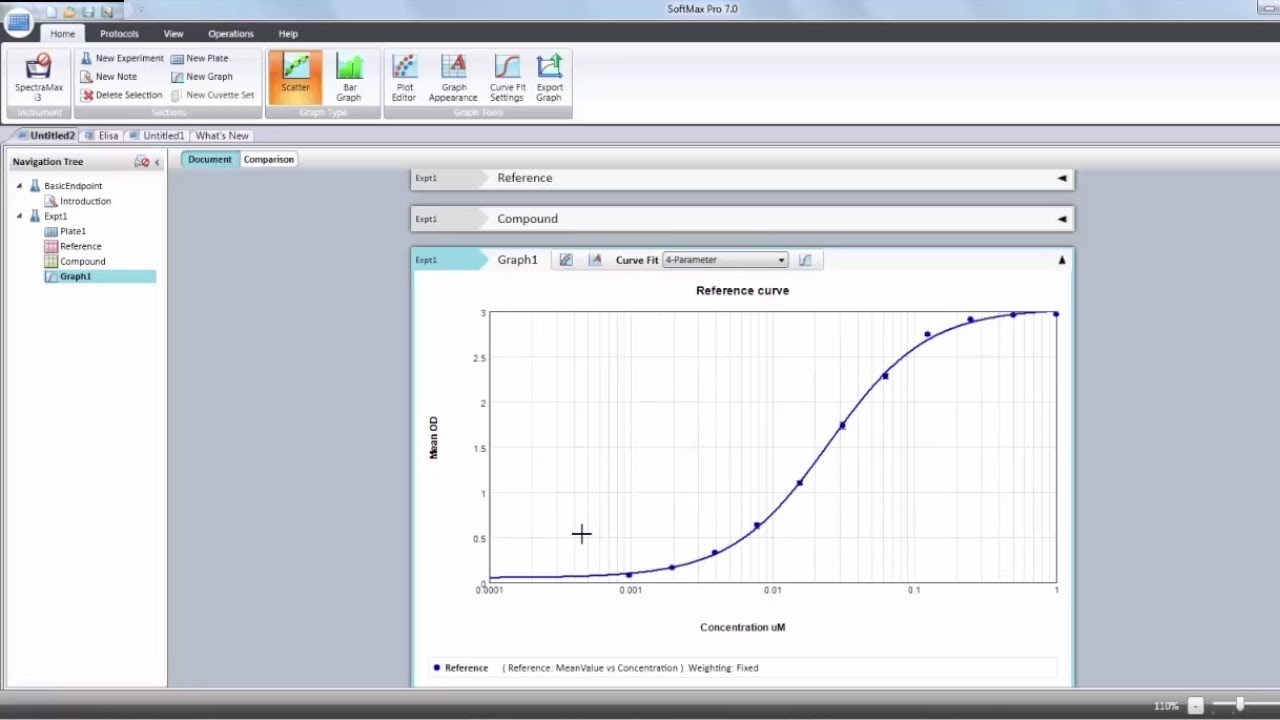The image size is (1280, 720).
Task: Open the View ribbon tab
Action: (173, 34)
